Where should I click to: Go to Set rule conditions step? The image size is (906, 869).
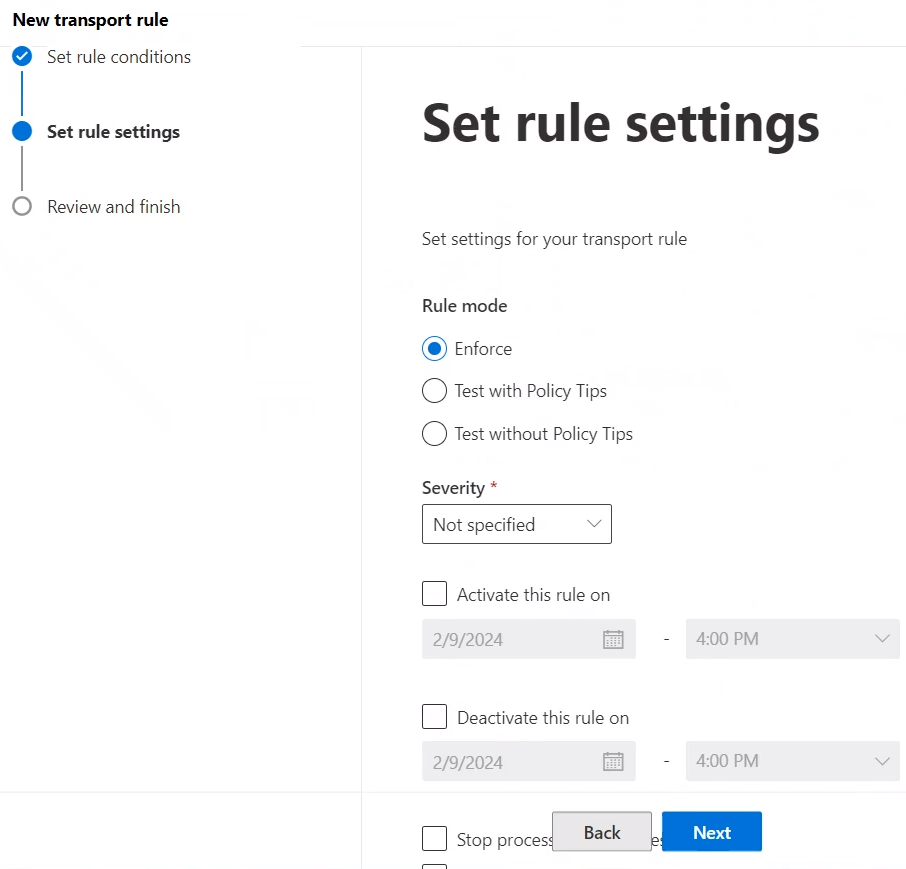(118, 57)
